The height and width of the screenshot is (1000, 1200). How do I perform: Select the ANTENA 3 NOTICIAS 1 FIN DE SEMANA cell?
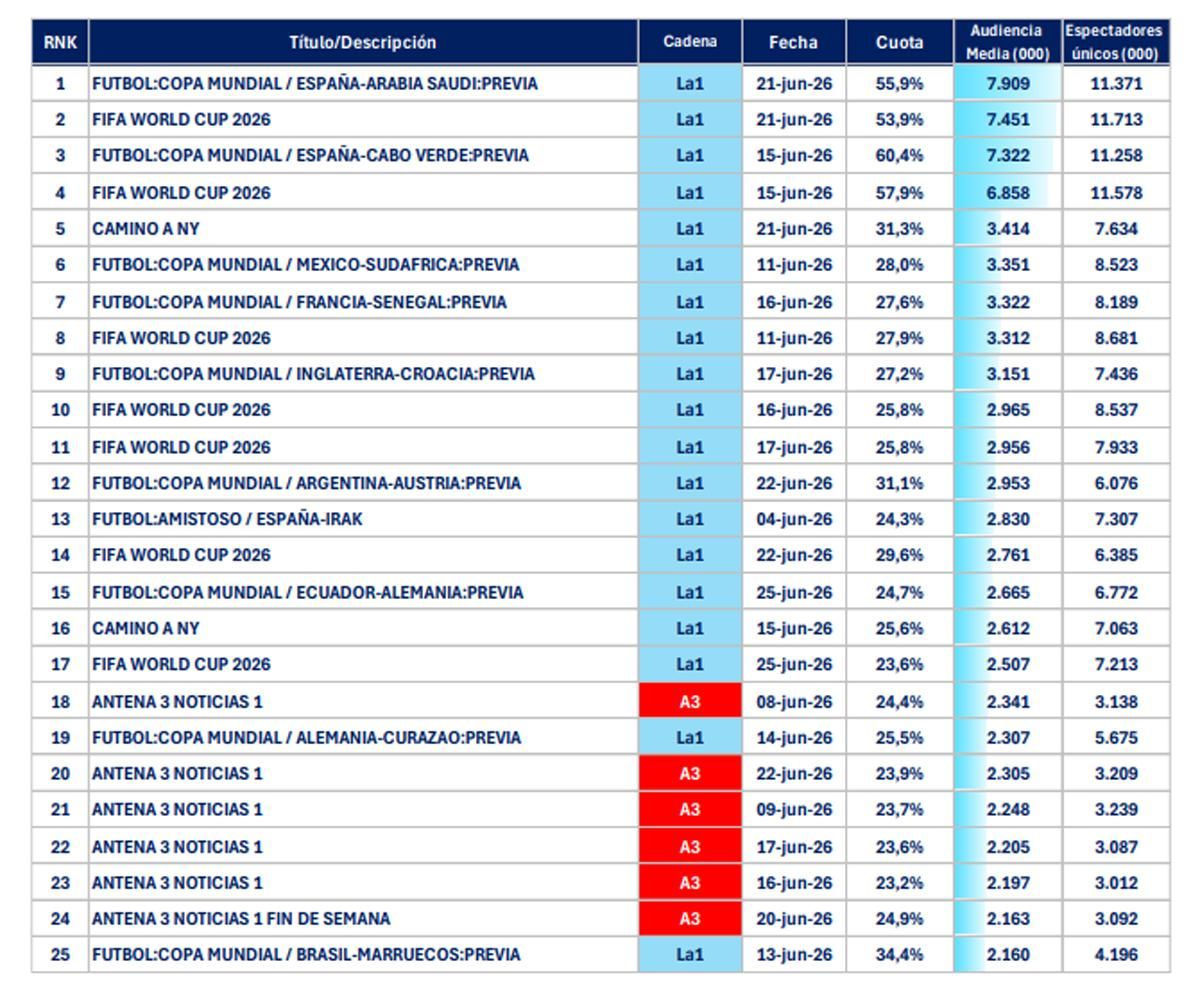point(363,919)
